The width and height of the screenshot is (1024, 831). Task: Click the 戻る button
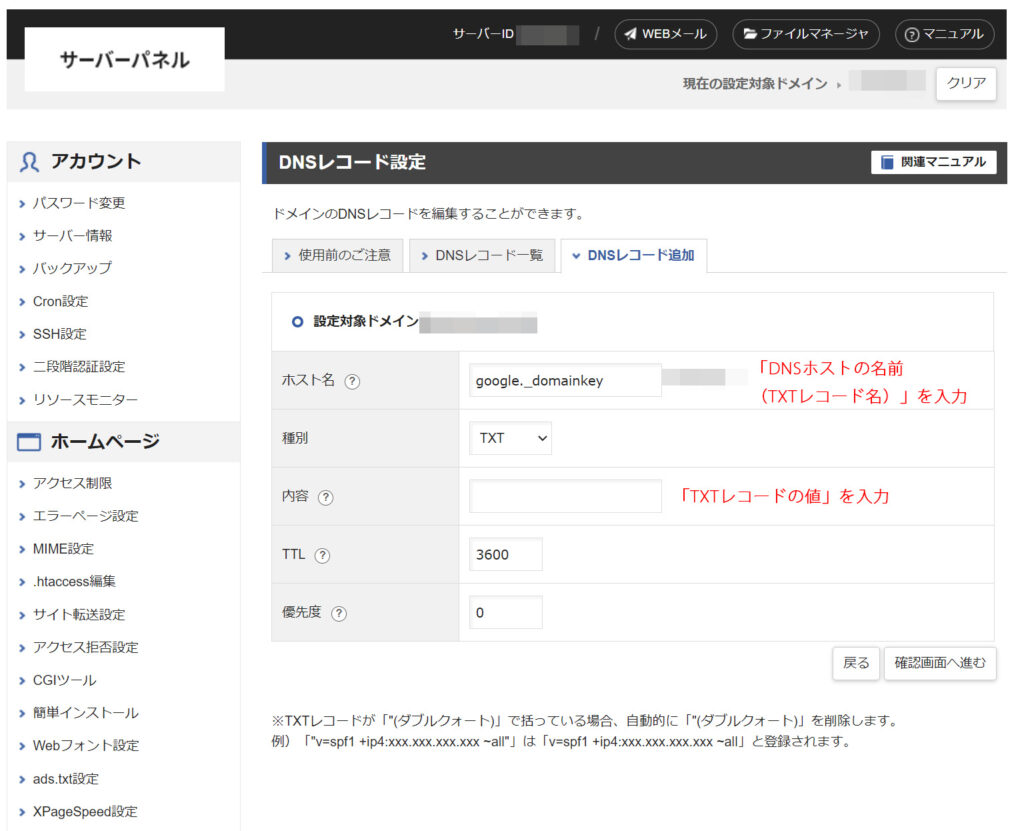click(855, 663)
